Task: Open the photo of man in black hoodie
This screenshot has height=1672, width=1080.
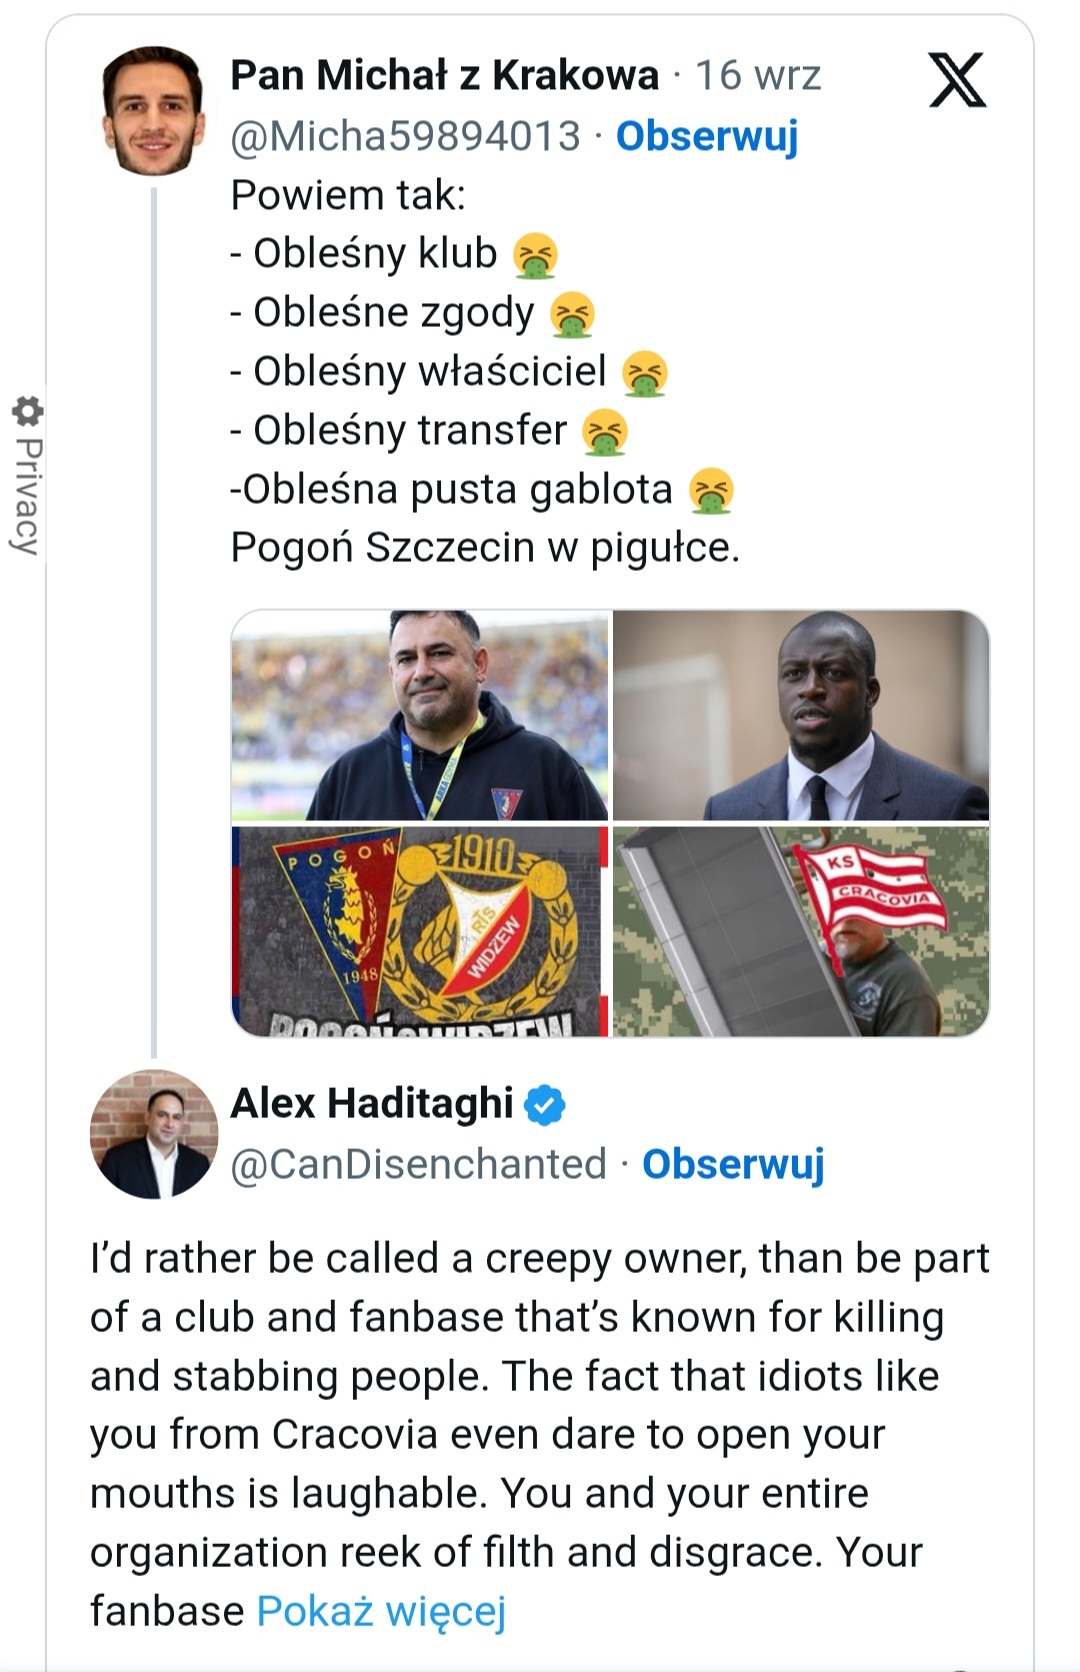Action: point(420,715)
